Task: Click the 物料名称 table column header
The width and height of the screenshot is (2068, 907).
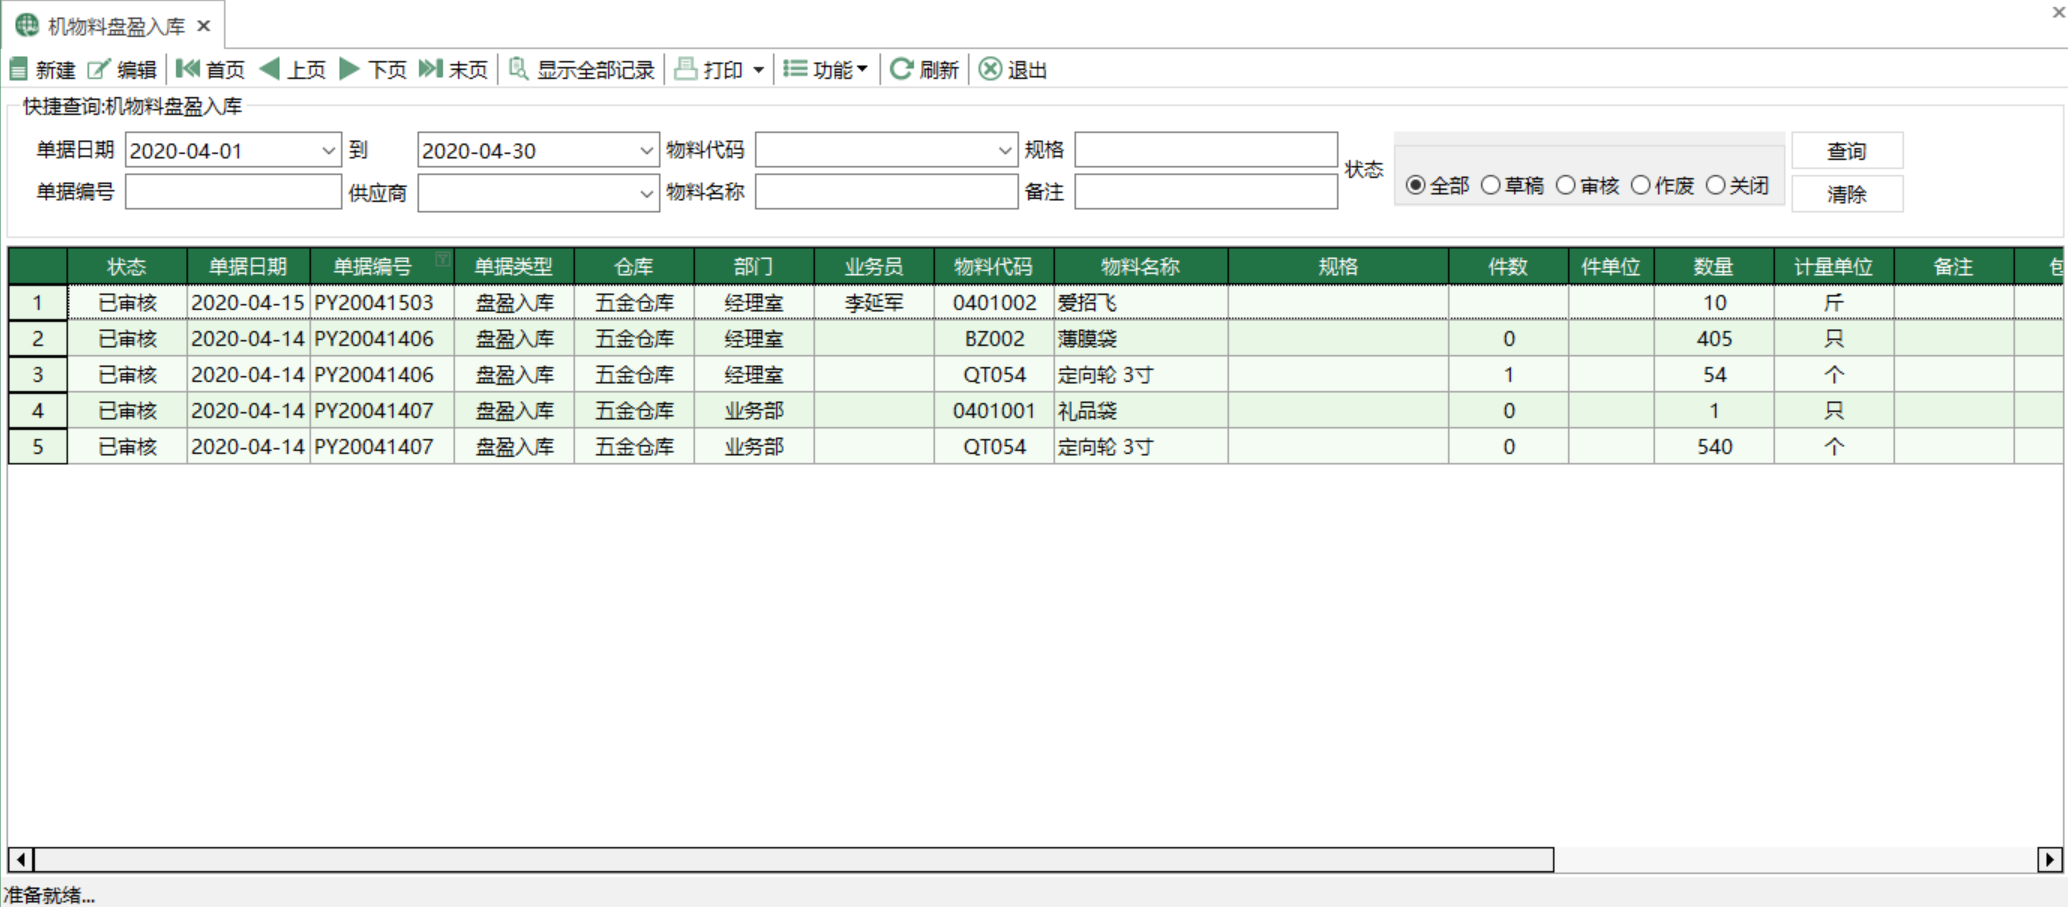Action: tap(1141, 267)
